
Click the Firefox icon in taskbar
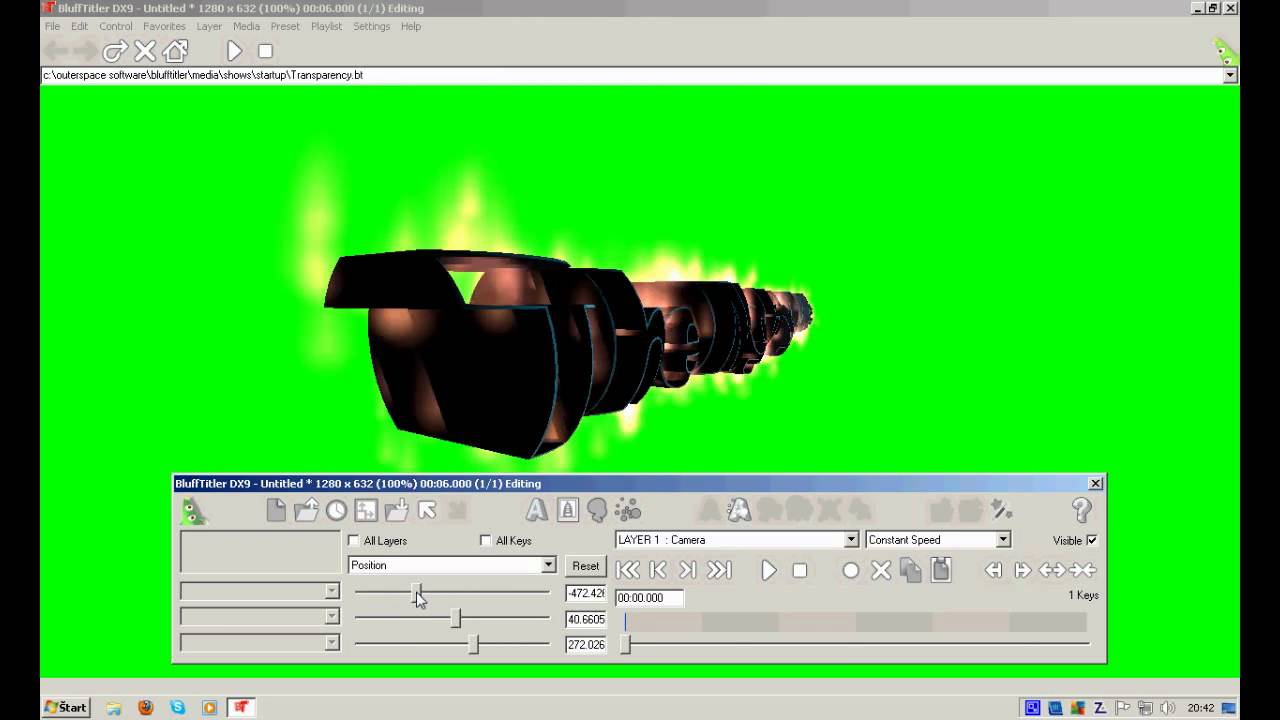click(x=146, y=707)
